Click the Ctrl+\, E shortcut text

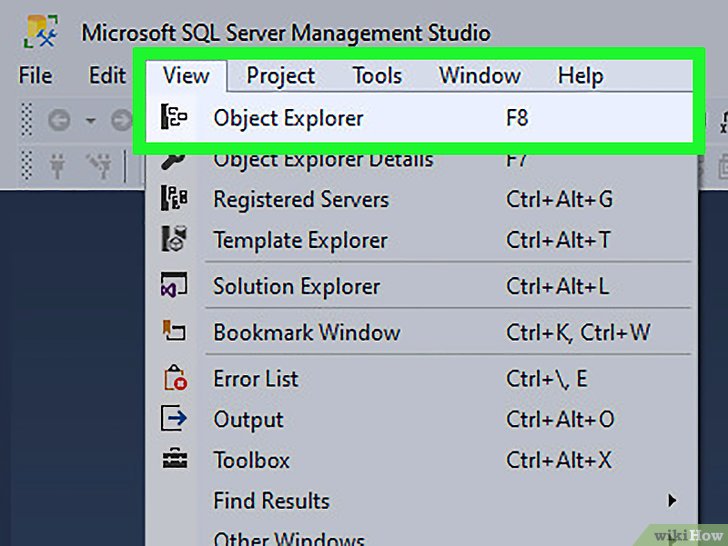pos(546,379)
